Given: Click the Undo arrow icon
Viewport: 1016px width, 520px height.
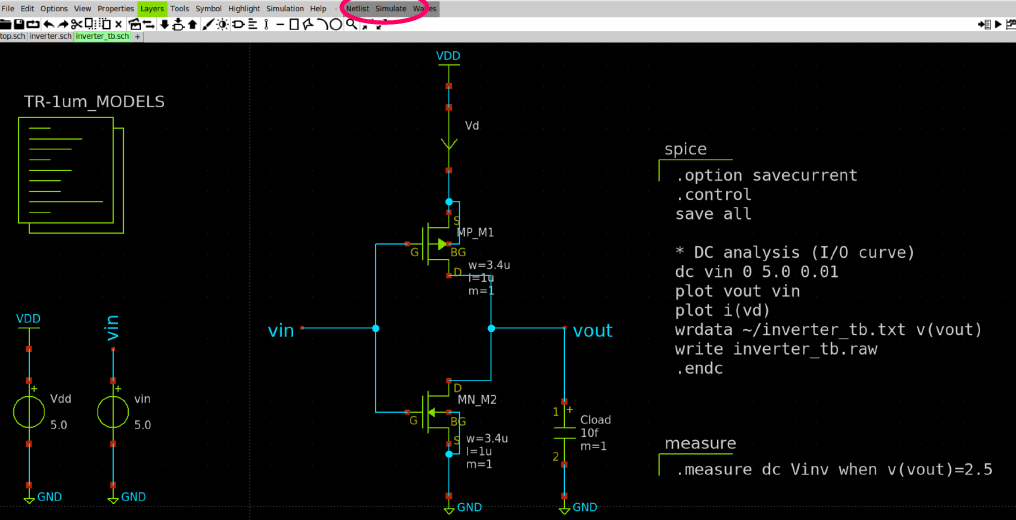Looking at the screenshot, I should pos(49,24).
